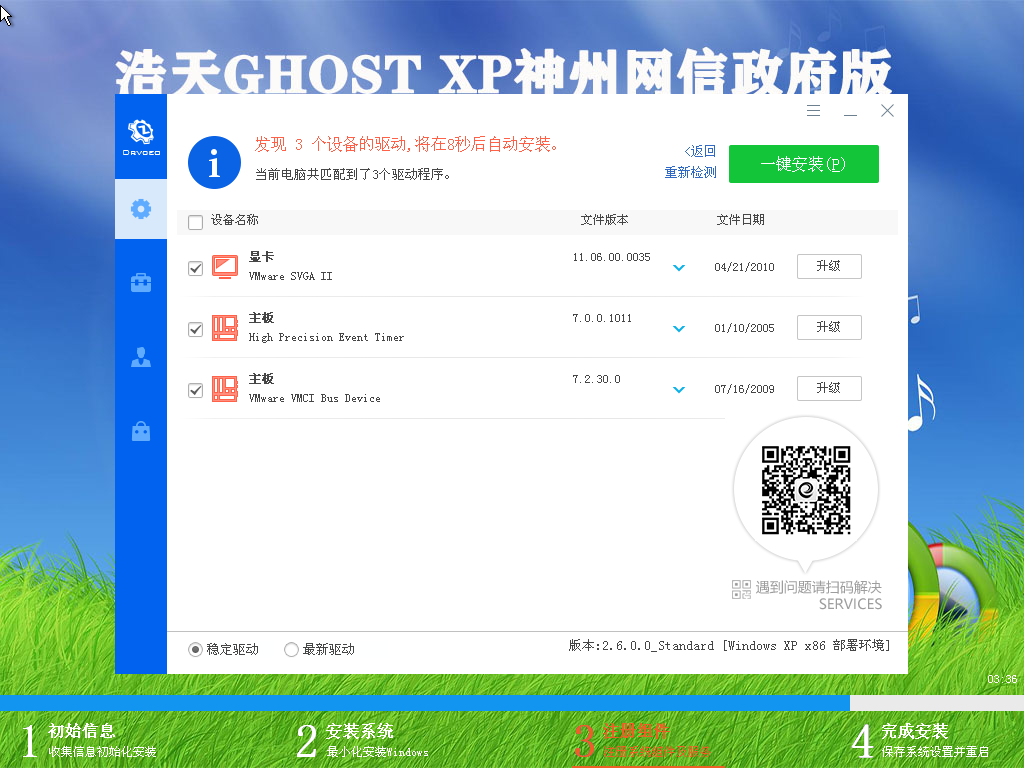The height and width of the screenshot is (768, 1024).
Task: Click the small QR icon beside scan help text
Action: coord(741,589)
